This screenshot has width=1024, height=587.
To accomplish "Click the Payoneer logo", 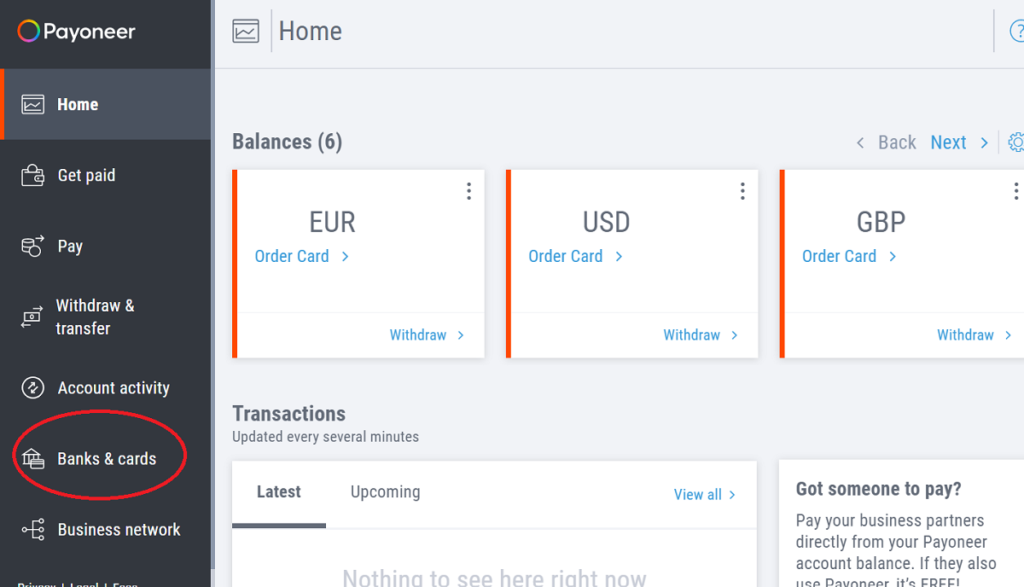I will click(75, 31).
